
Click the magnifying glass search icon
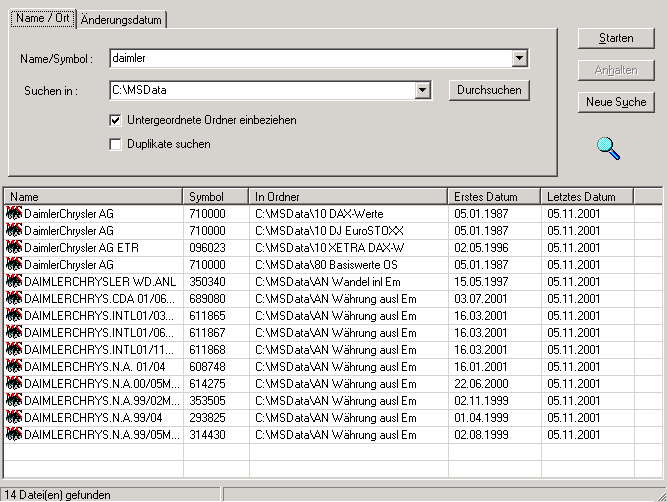pyautogui.click(x=608, y=148)
